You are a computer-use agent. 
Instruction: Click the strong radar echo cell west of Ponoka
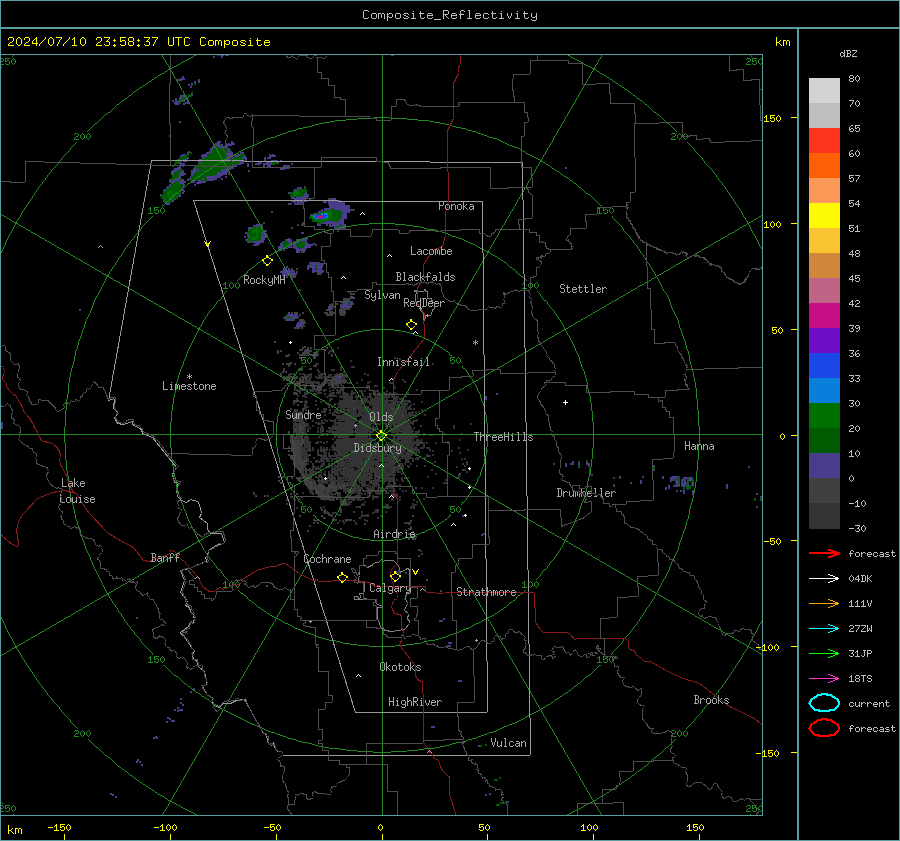329,215
